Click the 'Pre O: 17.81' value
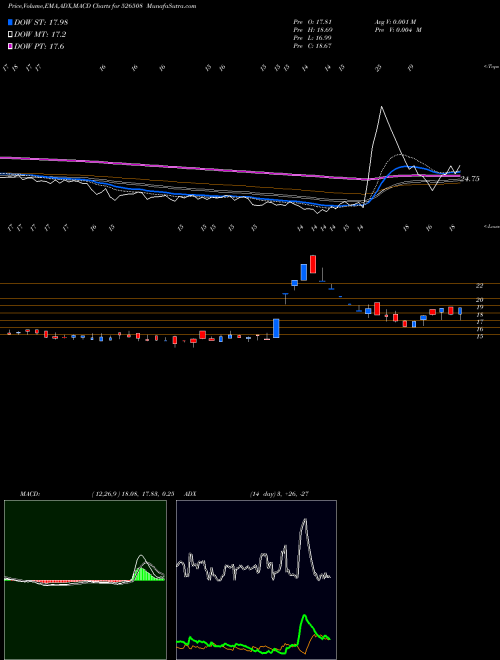 click(x=313, y=22)
